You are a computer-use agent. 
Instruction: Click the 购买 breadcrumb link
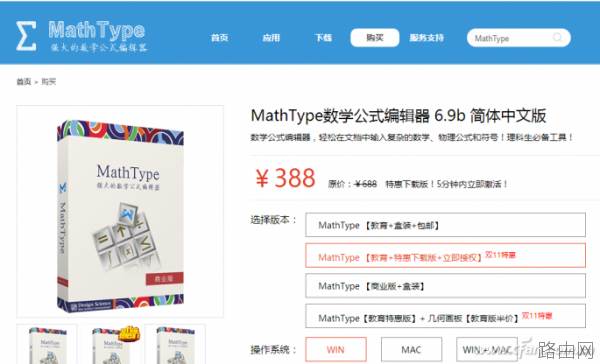tap(49, 82)
